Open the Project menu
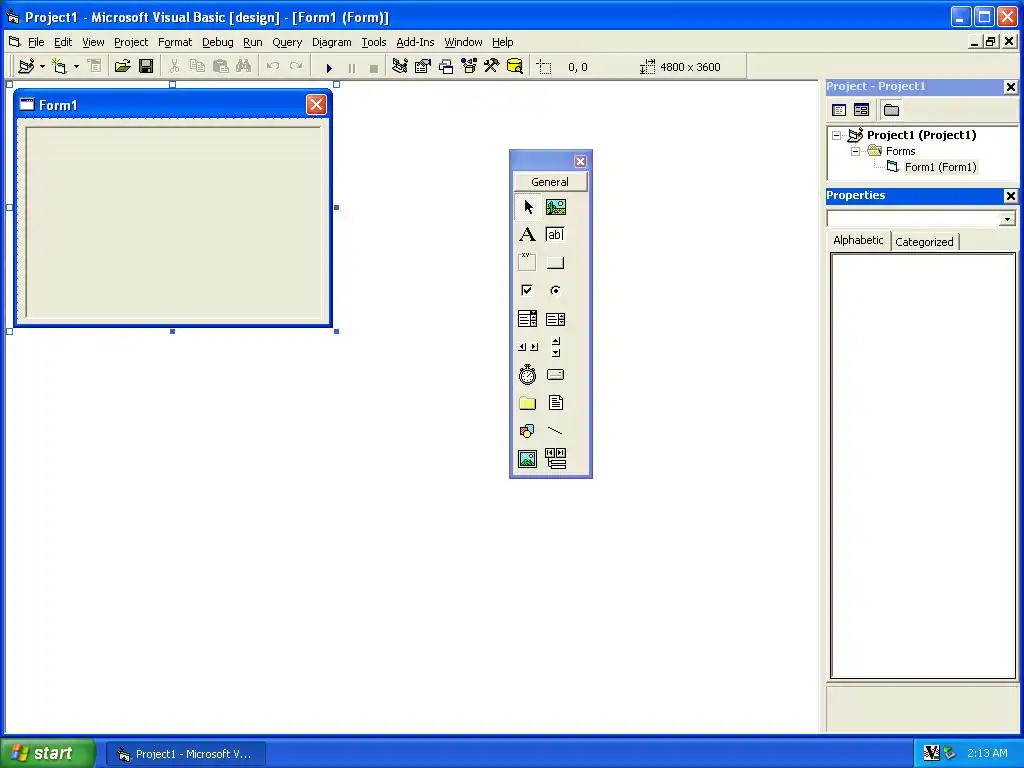 tap(131, 42)
